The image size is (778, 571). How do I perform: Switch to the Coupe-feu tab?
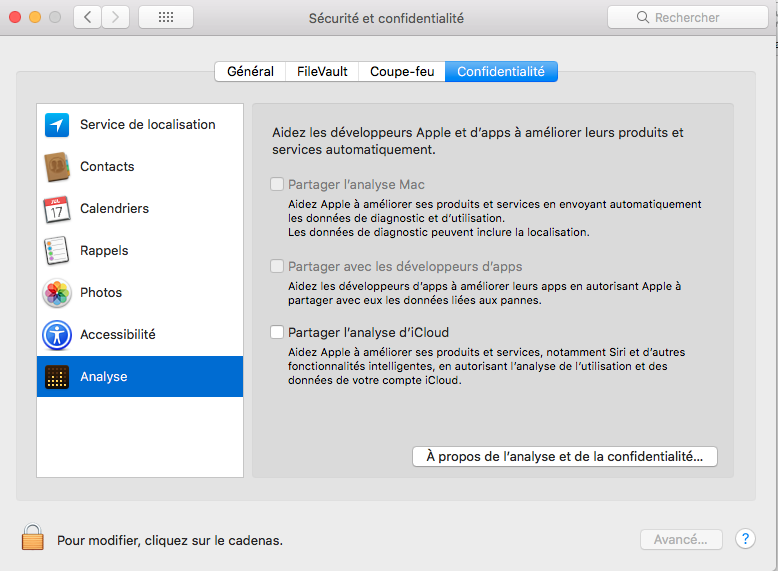click(402, 71)
